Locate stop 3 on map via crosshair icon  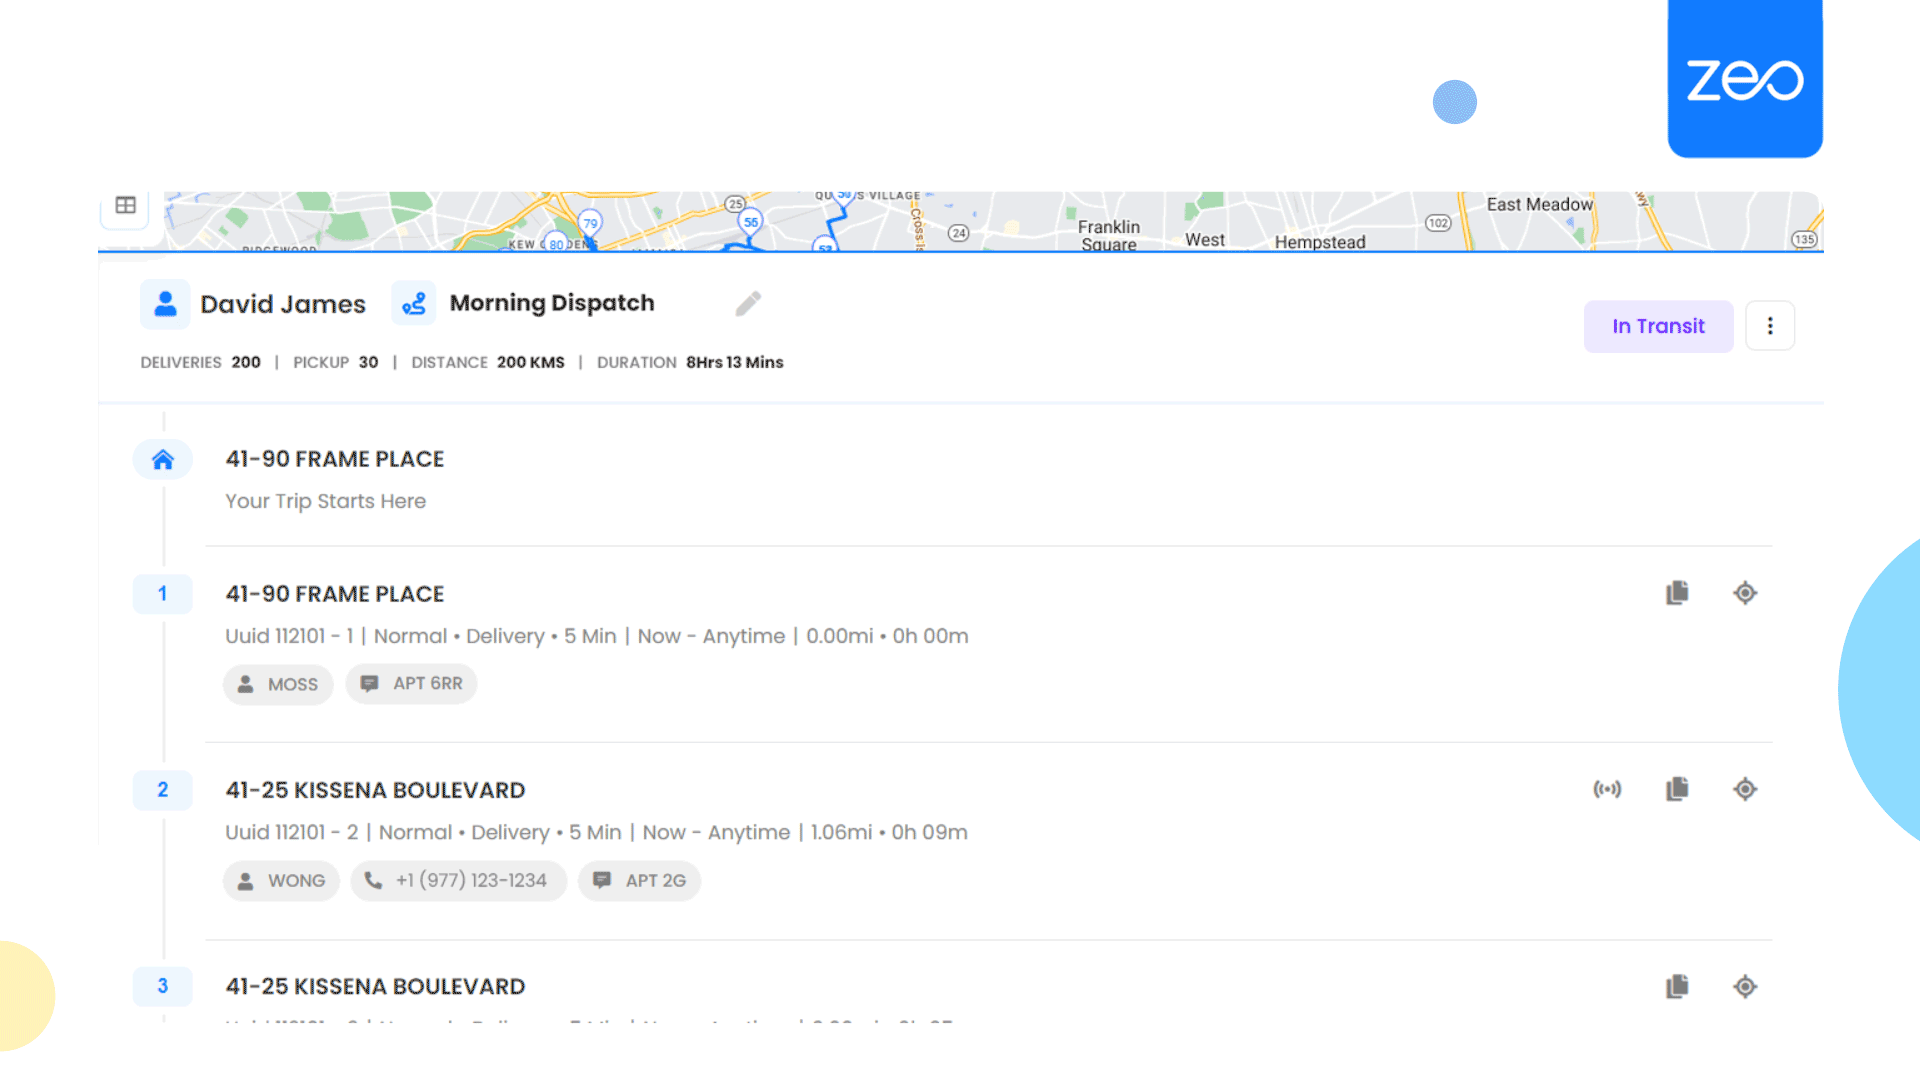pos(1745,986)
